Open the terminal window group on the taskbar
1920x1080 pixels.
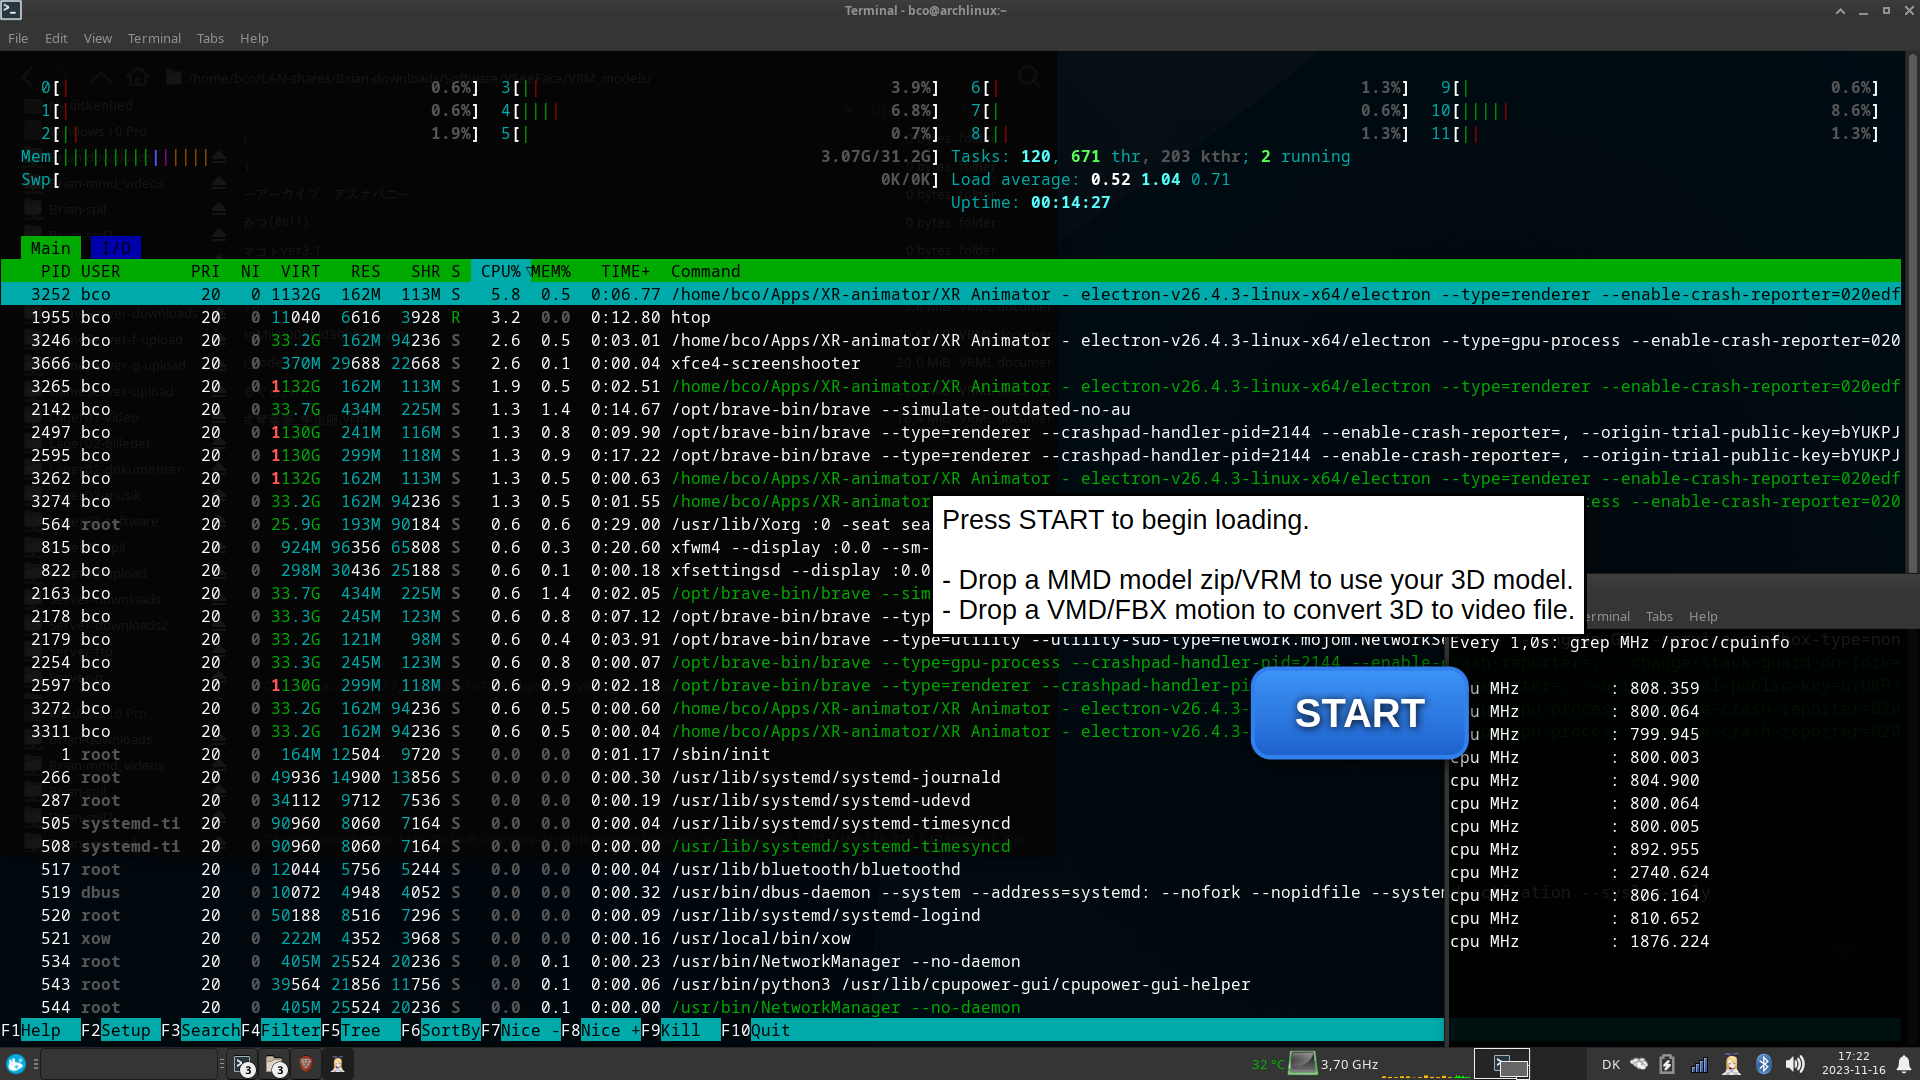point(242,1064)
